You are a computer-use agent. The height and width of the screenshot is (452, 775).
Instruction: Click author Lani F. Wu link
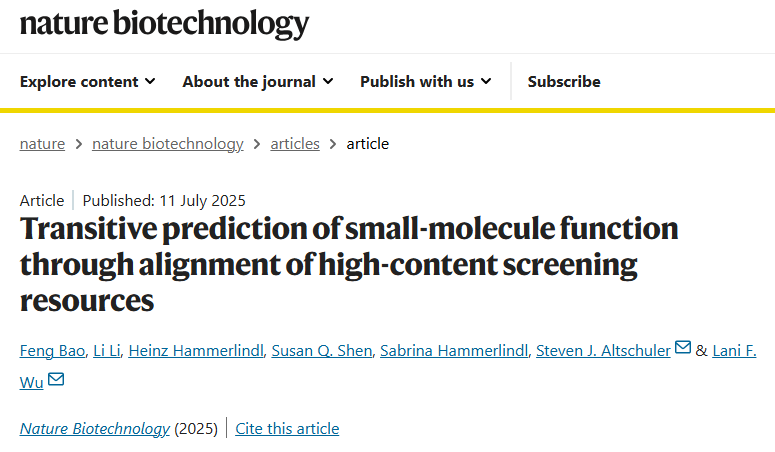[x=734, y=351]
